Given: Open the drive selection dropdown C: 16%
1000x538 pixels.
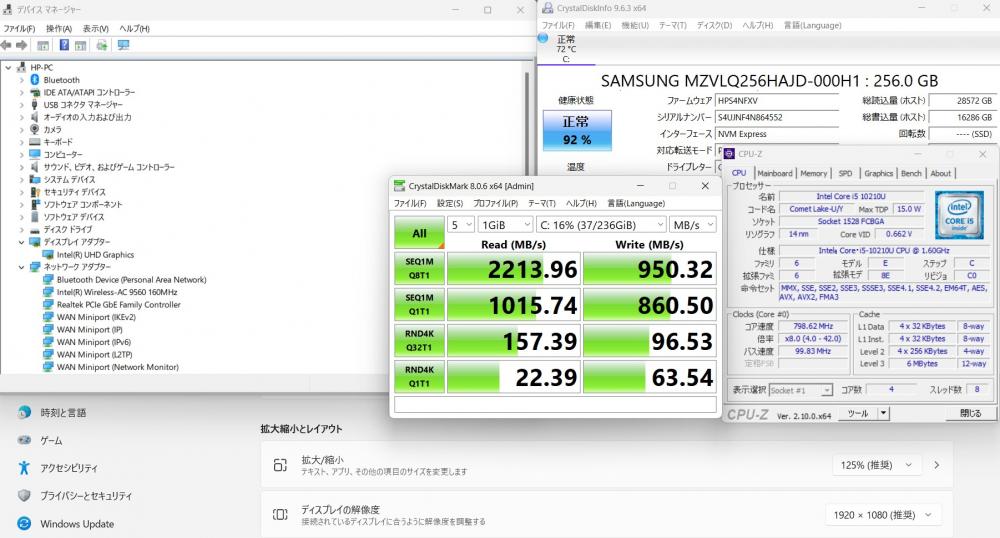Looking at the screenshot, I should tap(601, 225).
